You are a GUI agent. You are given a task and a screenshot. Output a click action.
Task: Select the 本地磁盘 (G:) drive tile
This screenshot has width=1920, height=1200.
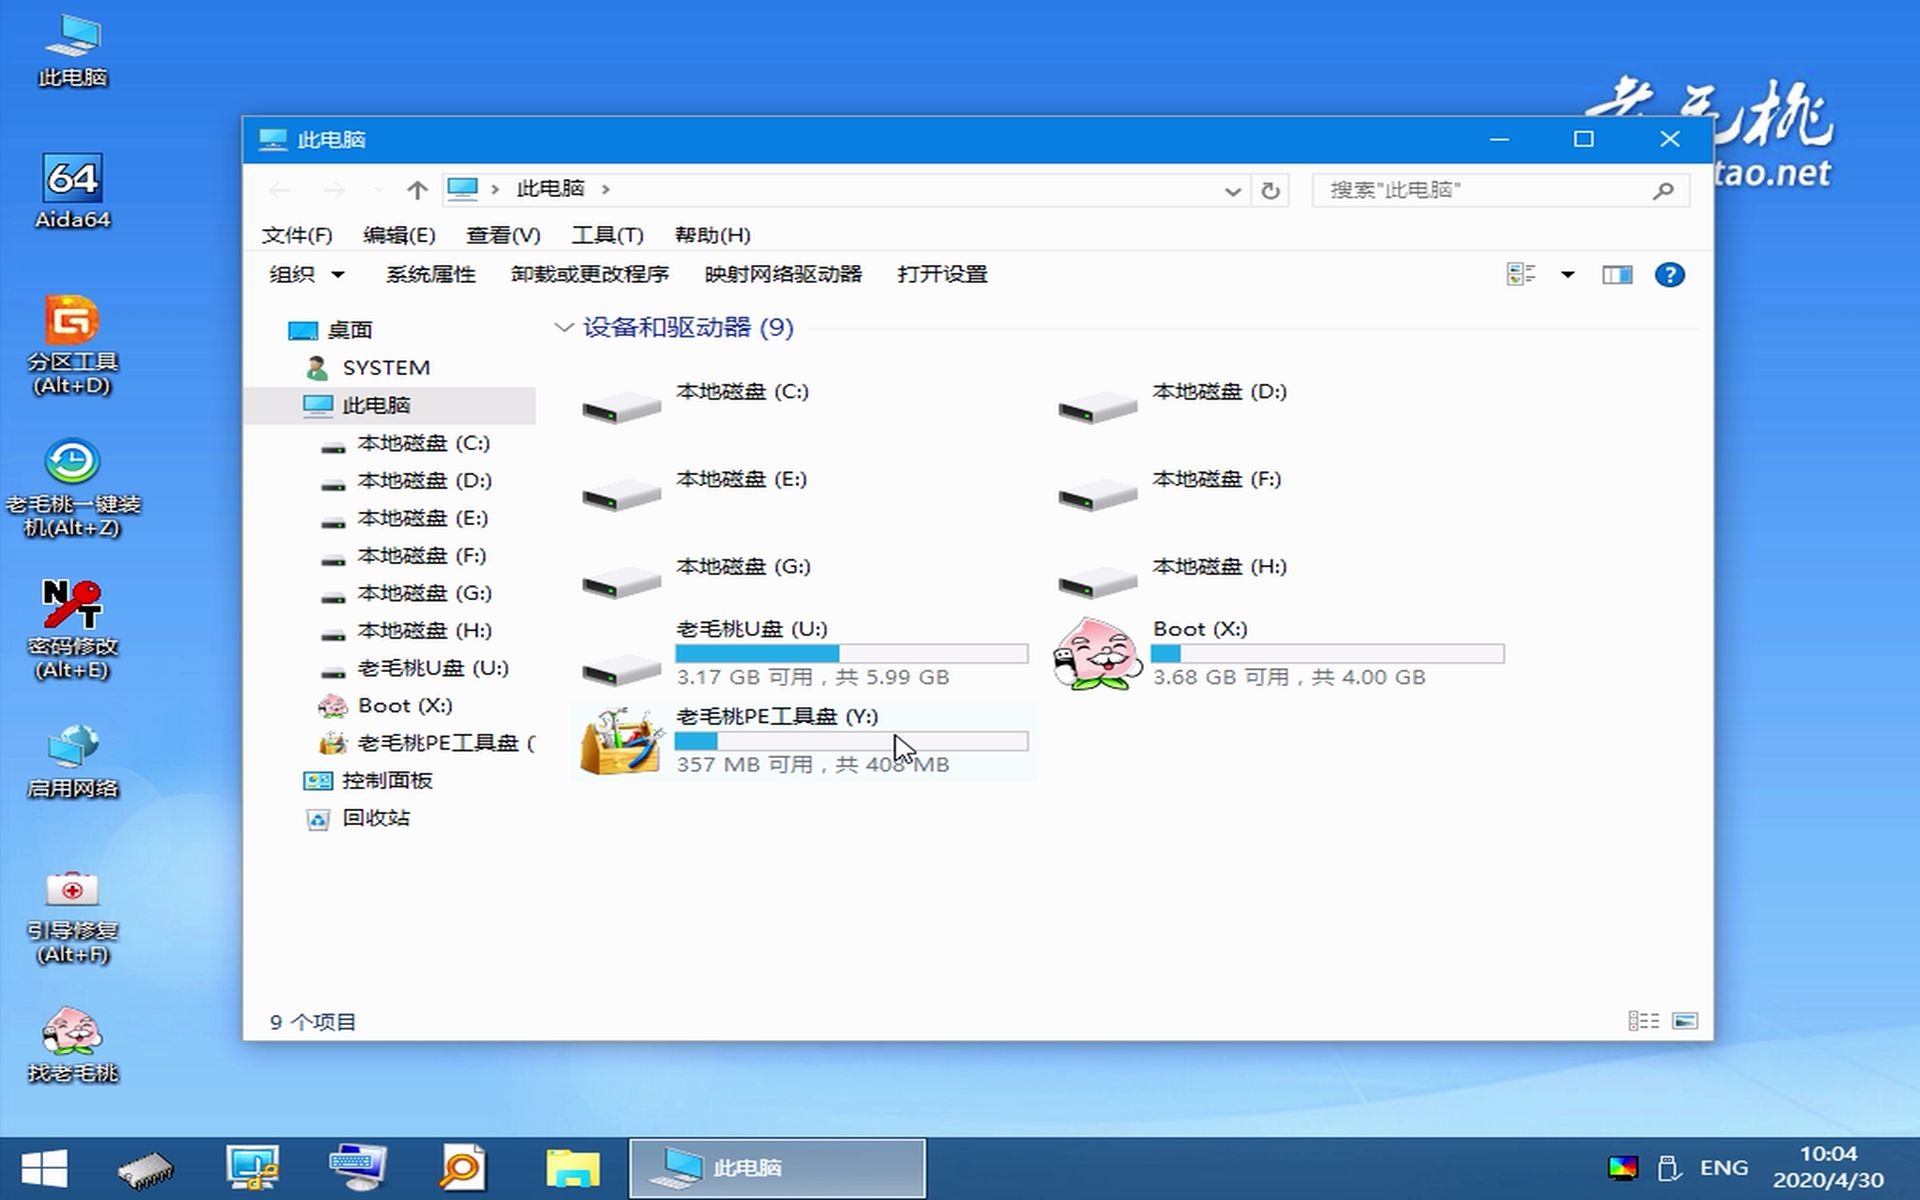(804, 583)
